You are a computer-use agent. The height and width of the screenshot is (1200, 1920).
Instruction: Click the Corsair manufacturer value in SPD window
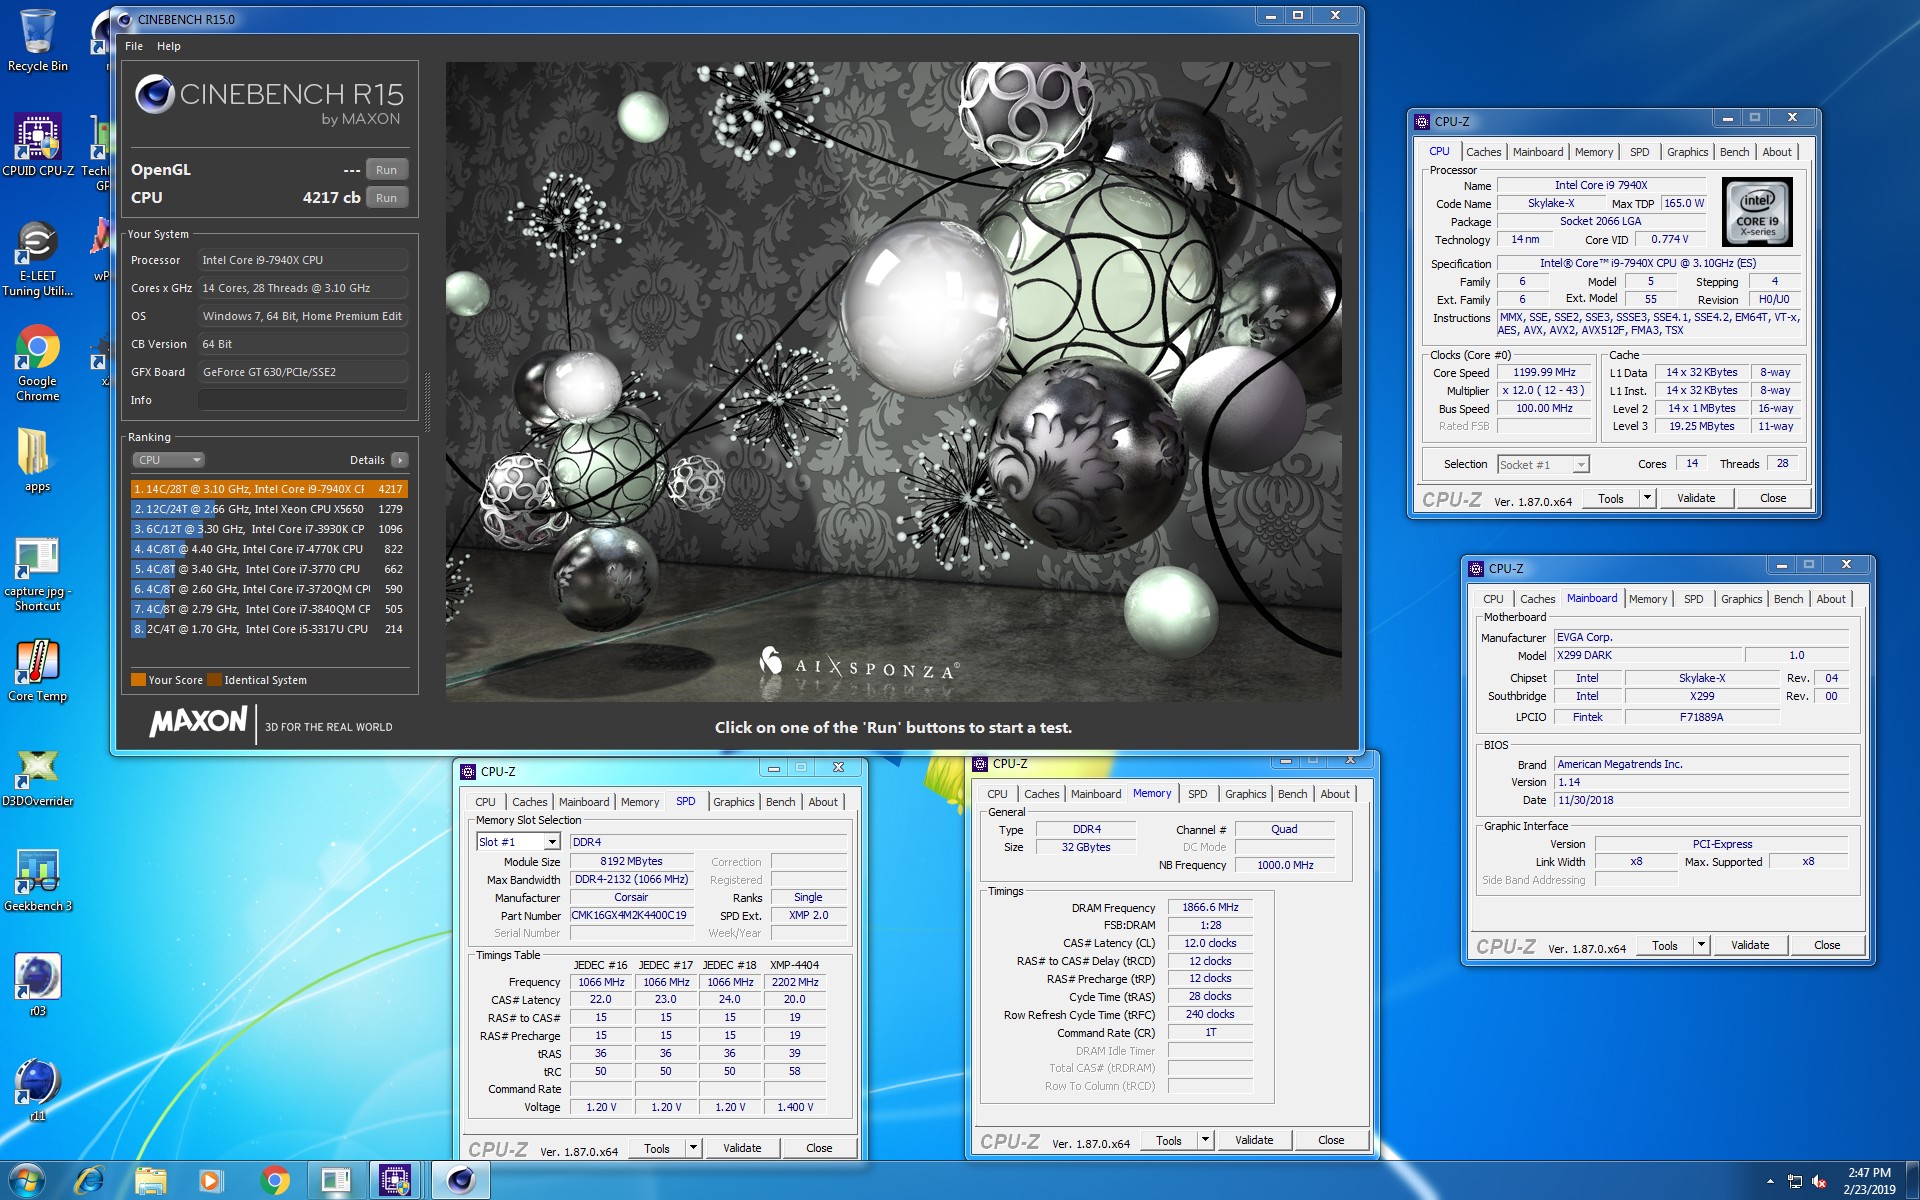630,898
